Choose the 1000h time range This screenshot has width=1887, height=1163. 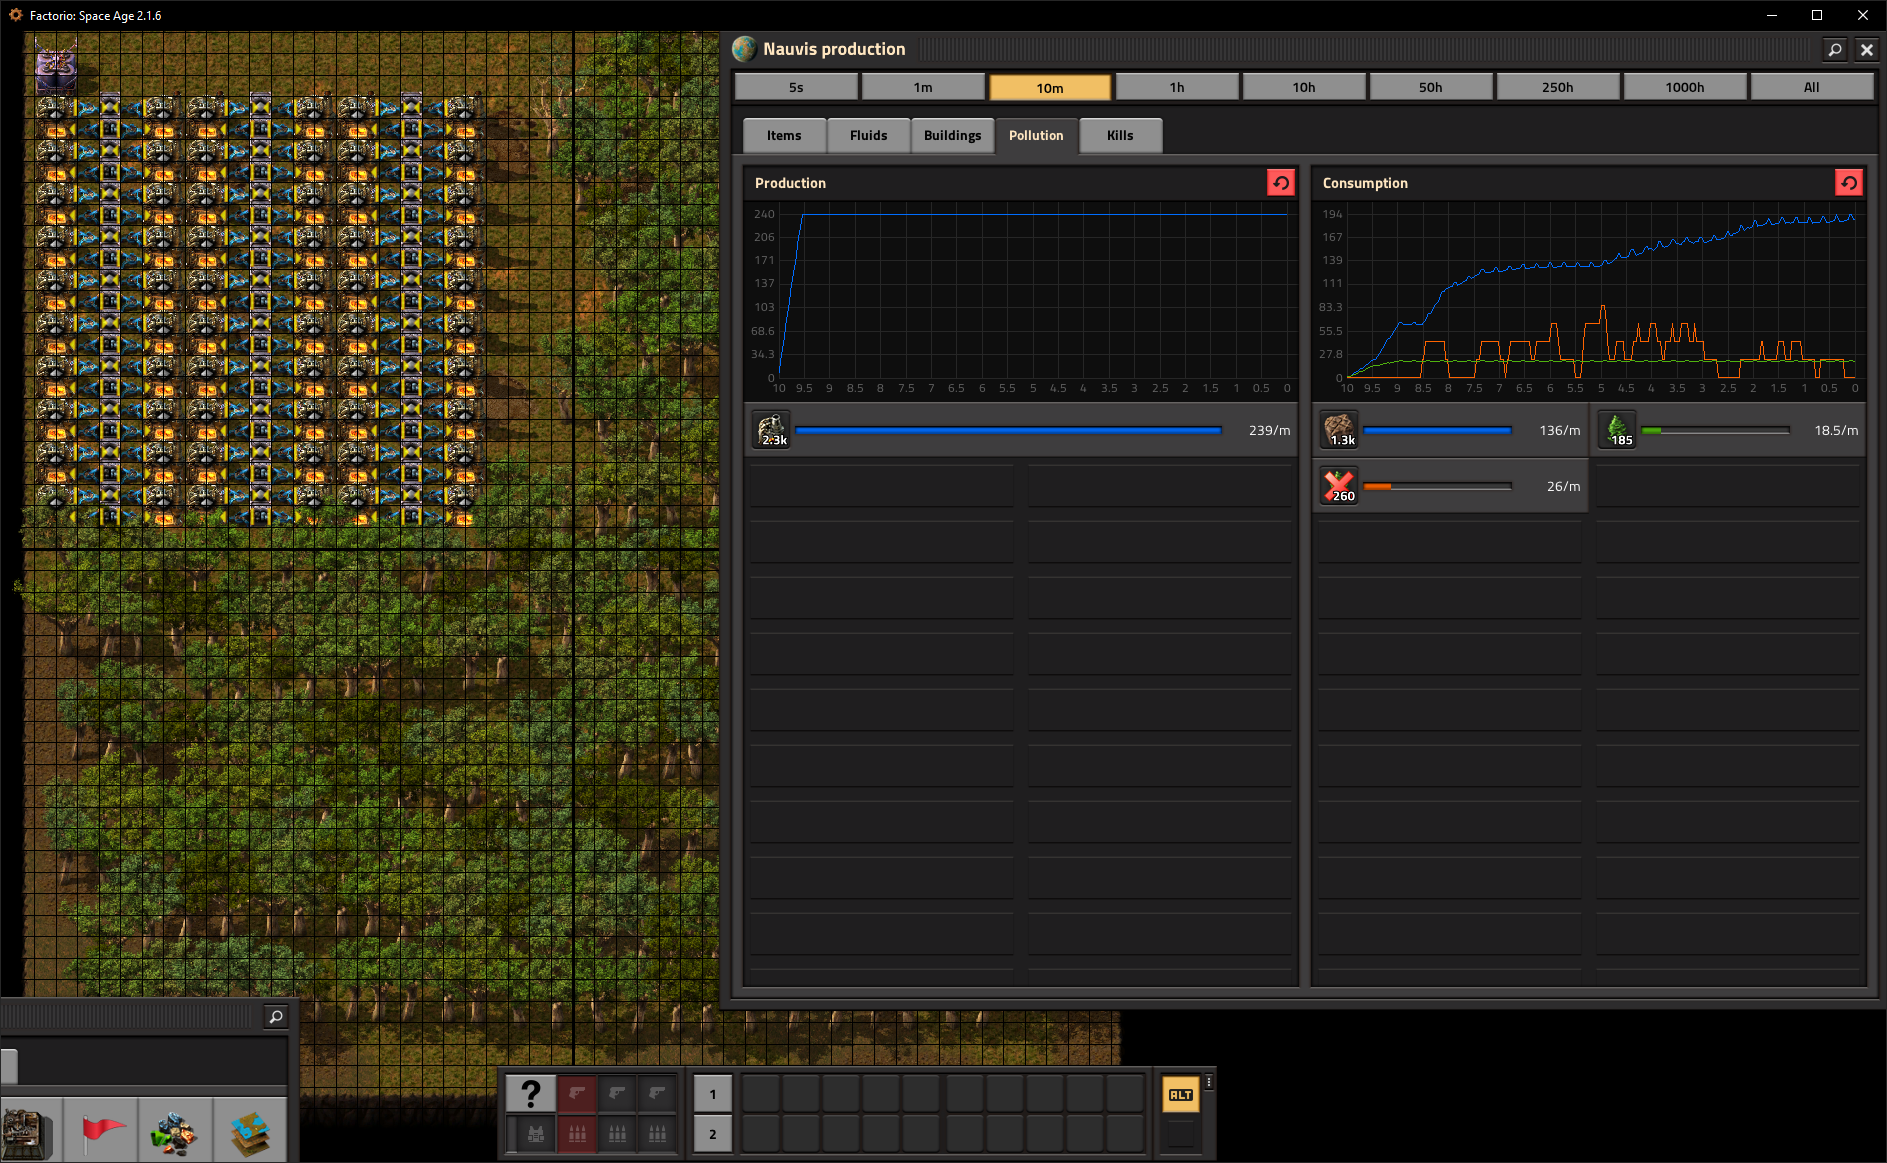pyautogui.click(x=1685, y=87)
